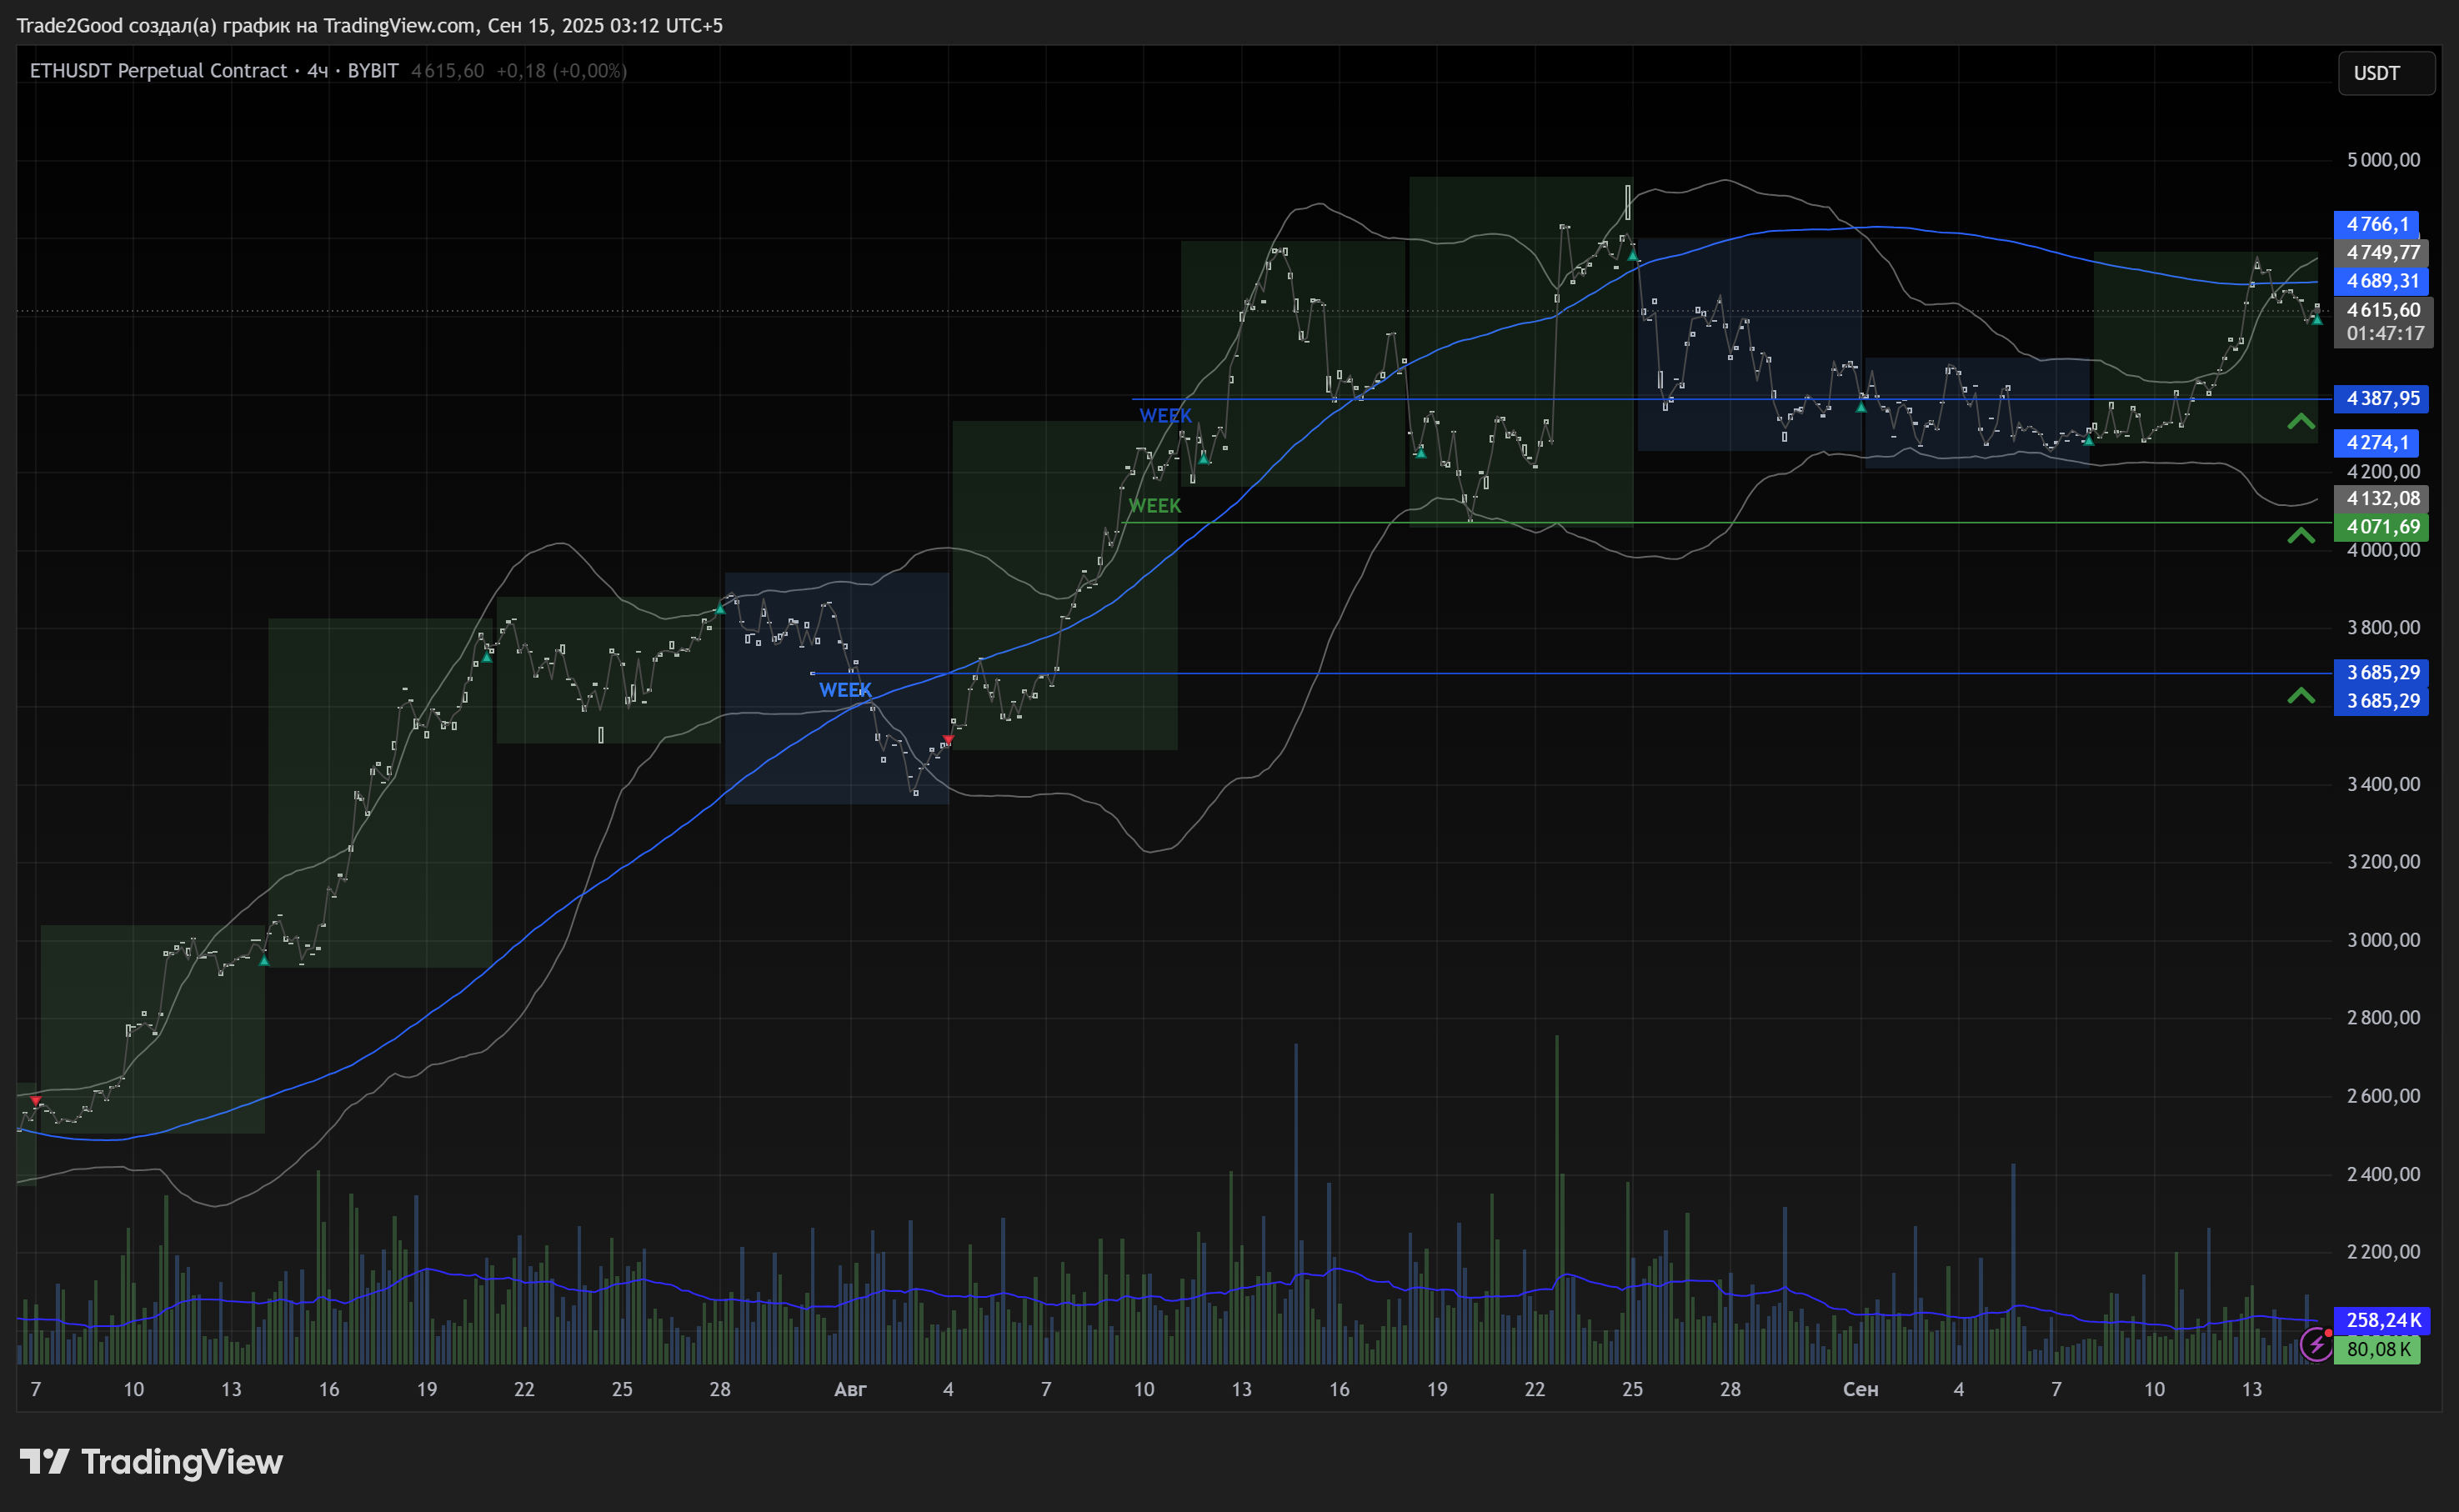This screenshot has width=2459, height=1512.
Task: Click the TradingView logo at bottom left
Action: pyautogui.click(x=152, y=1462)
